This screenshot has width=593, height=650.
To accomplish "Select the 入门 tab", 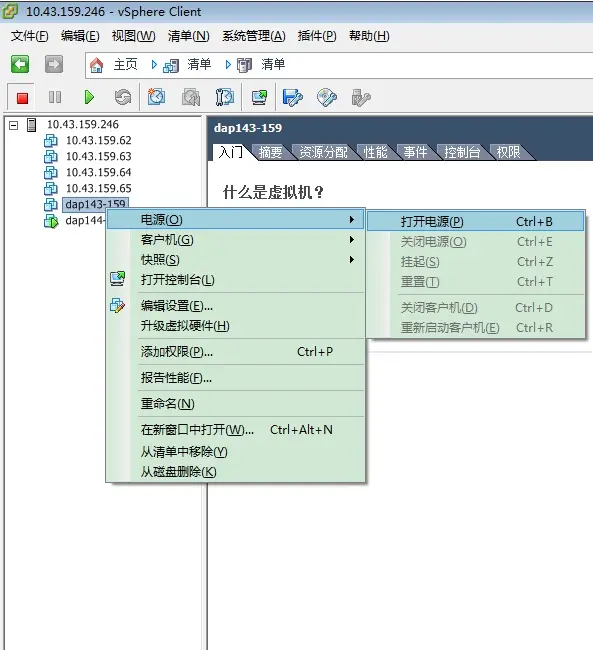I will 231,152.
